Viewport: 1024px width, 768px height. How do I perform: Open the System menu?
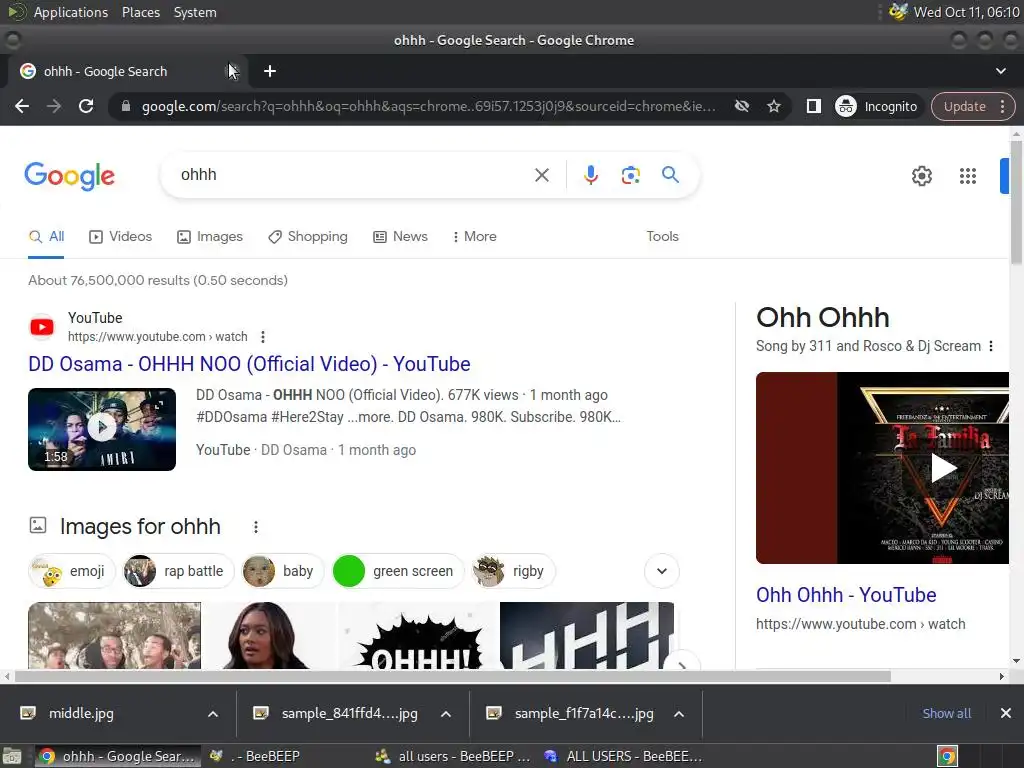(x=195, y=12)
